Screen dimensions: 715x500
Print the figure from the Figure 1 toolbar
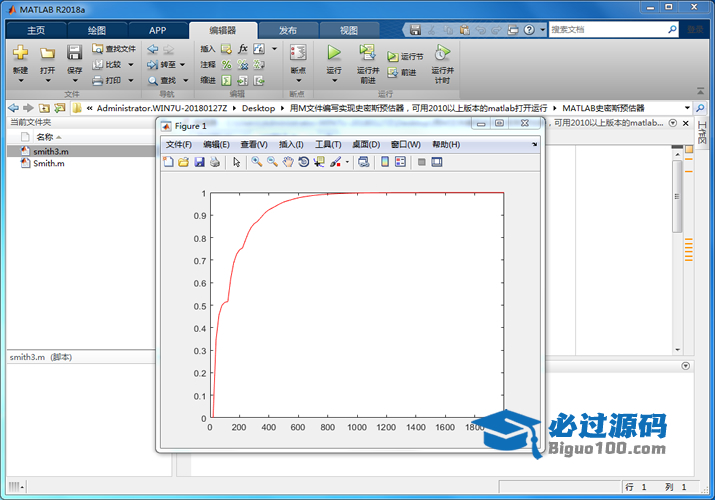coord(214,162)
